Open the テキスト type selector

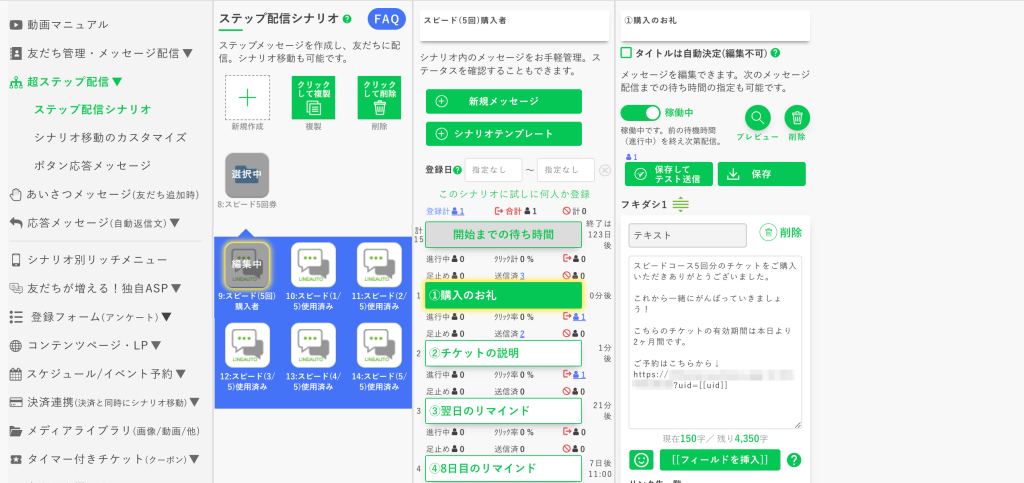[688, 235]
